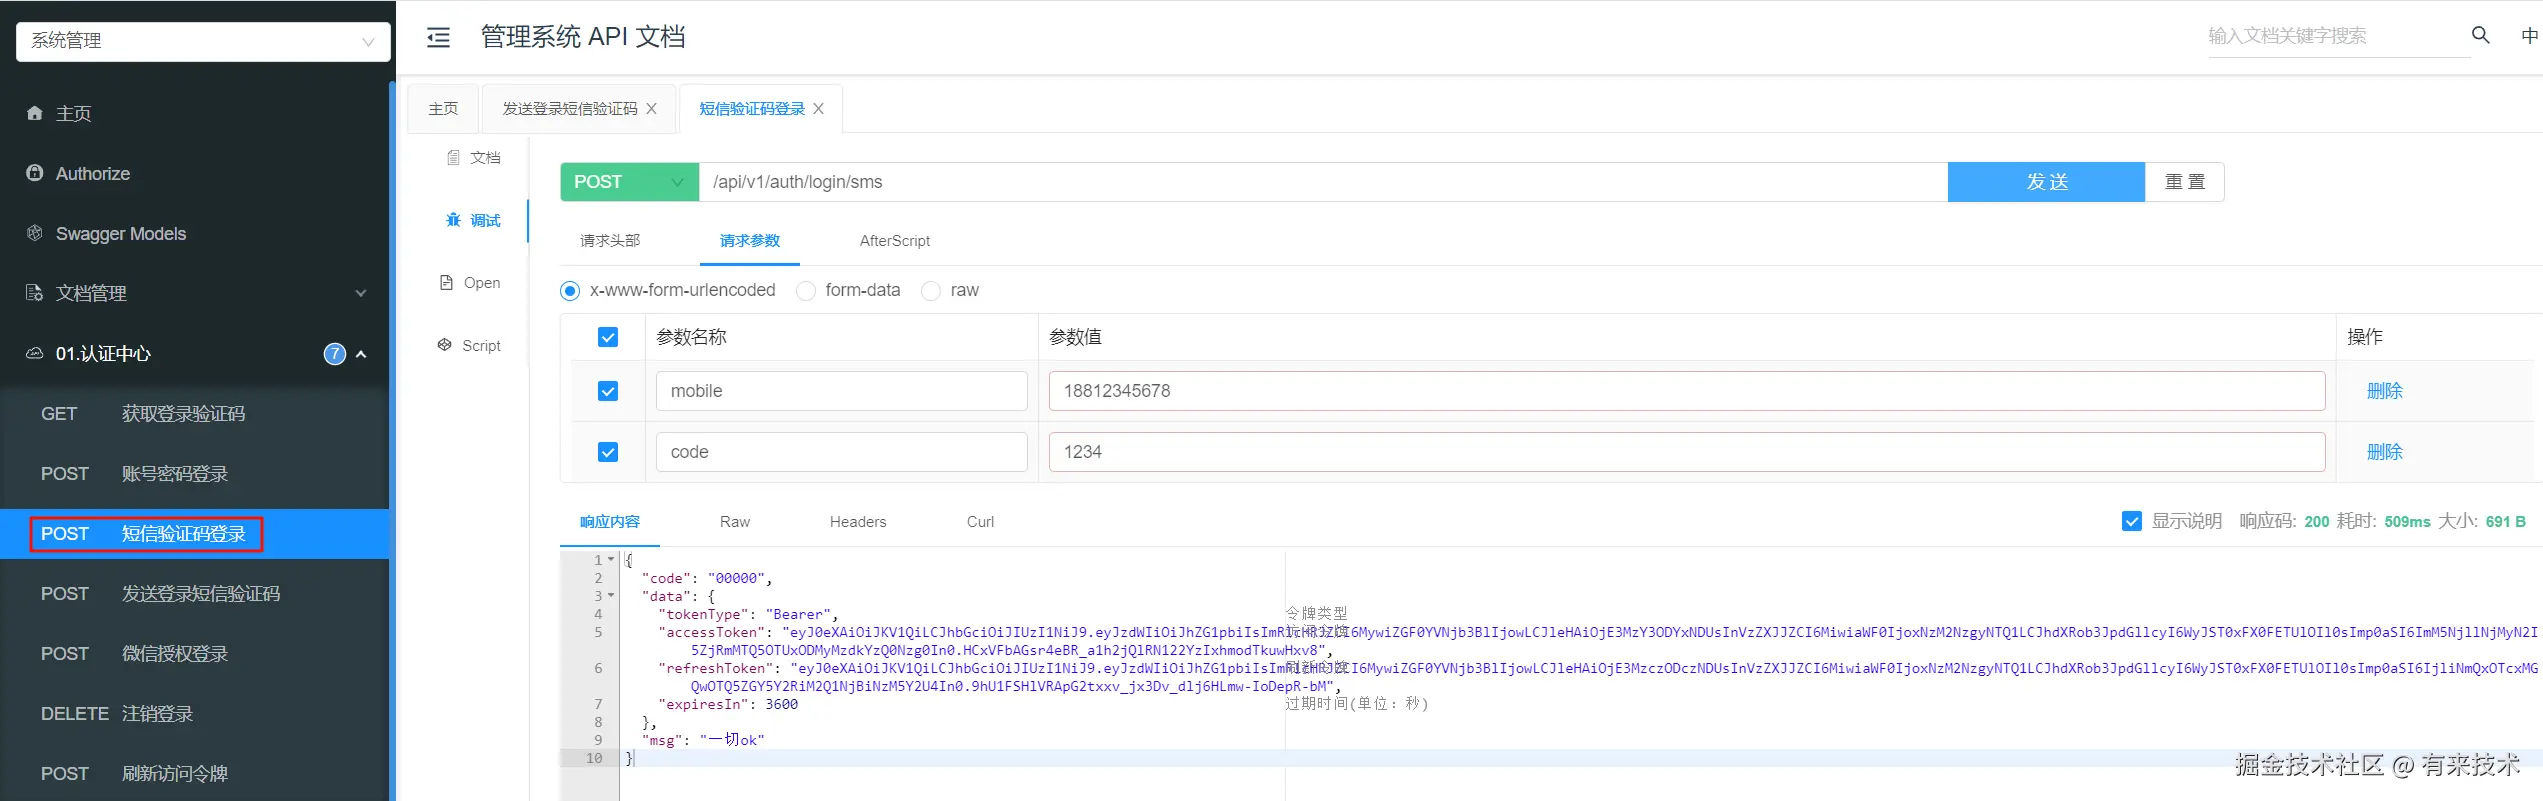Open the Curl response tab
Screen dimensions: 2543x801
point(981,522)
